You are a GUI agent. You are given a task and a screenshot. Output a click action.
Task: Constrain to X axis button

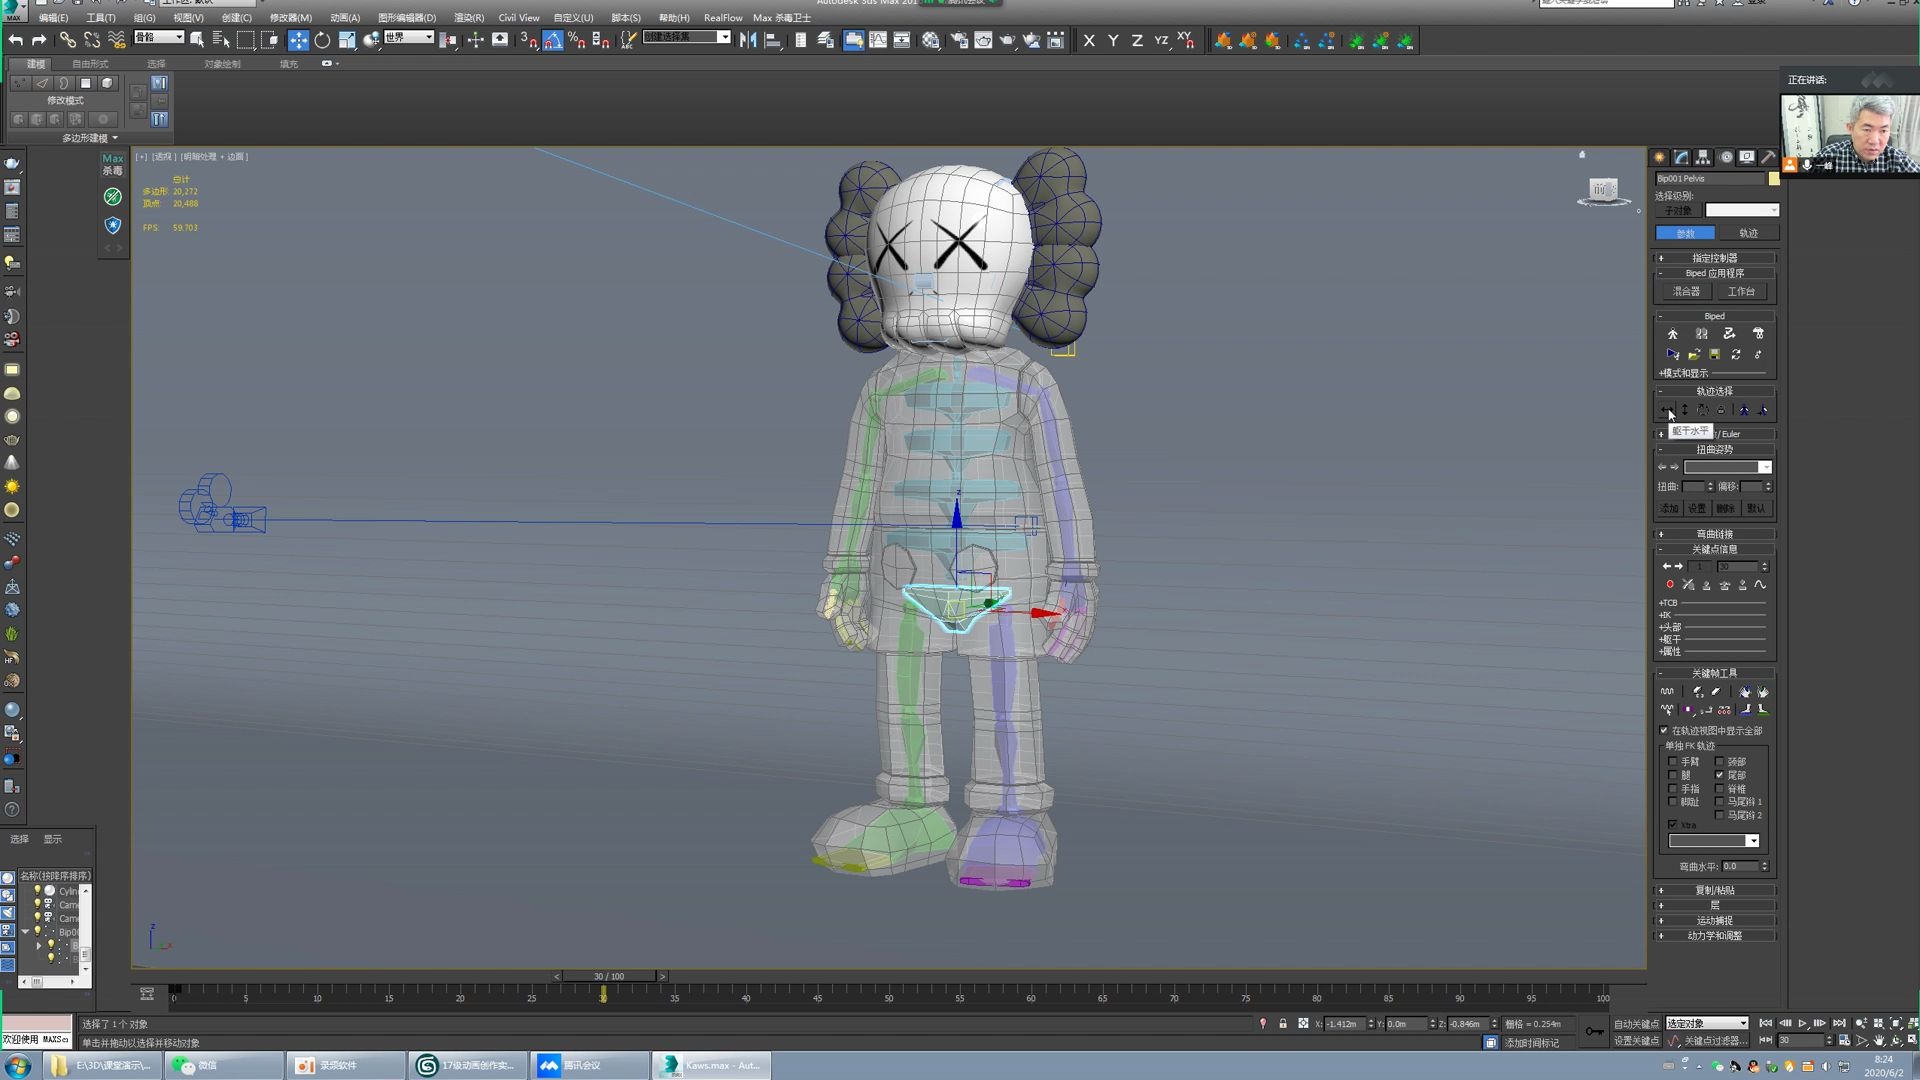pos(1089,40)
